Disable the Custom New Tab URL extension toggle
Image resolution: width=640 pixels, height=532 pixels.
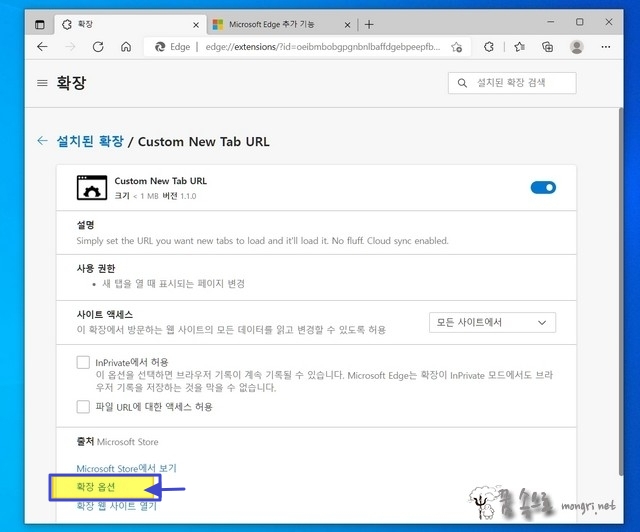(x=543, y=187)
